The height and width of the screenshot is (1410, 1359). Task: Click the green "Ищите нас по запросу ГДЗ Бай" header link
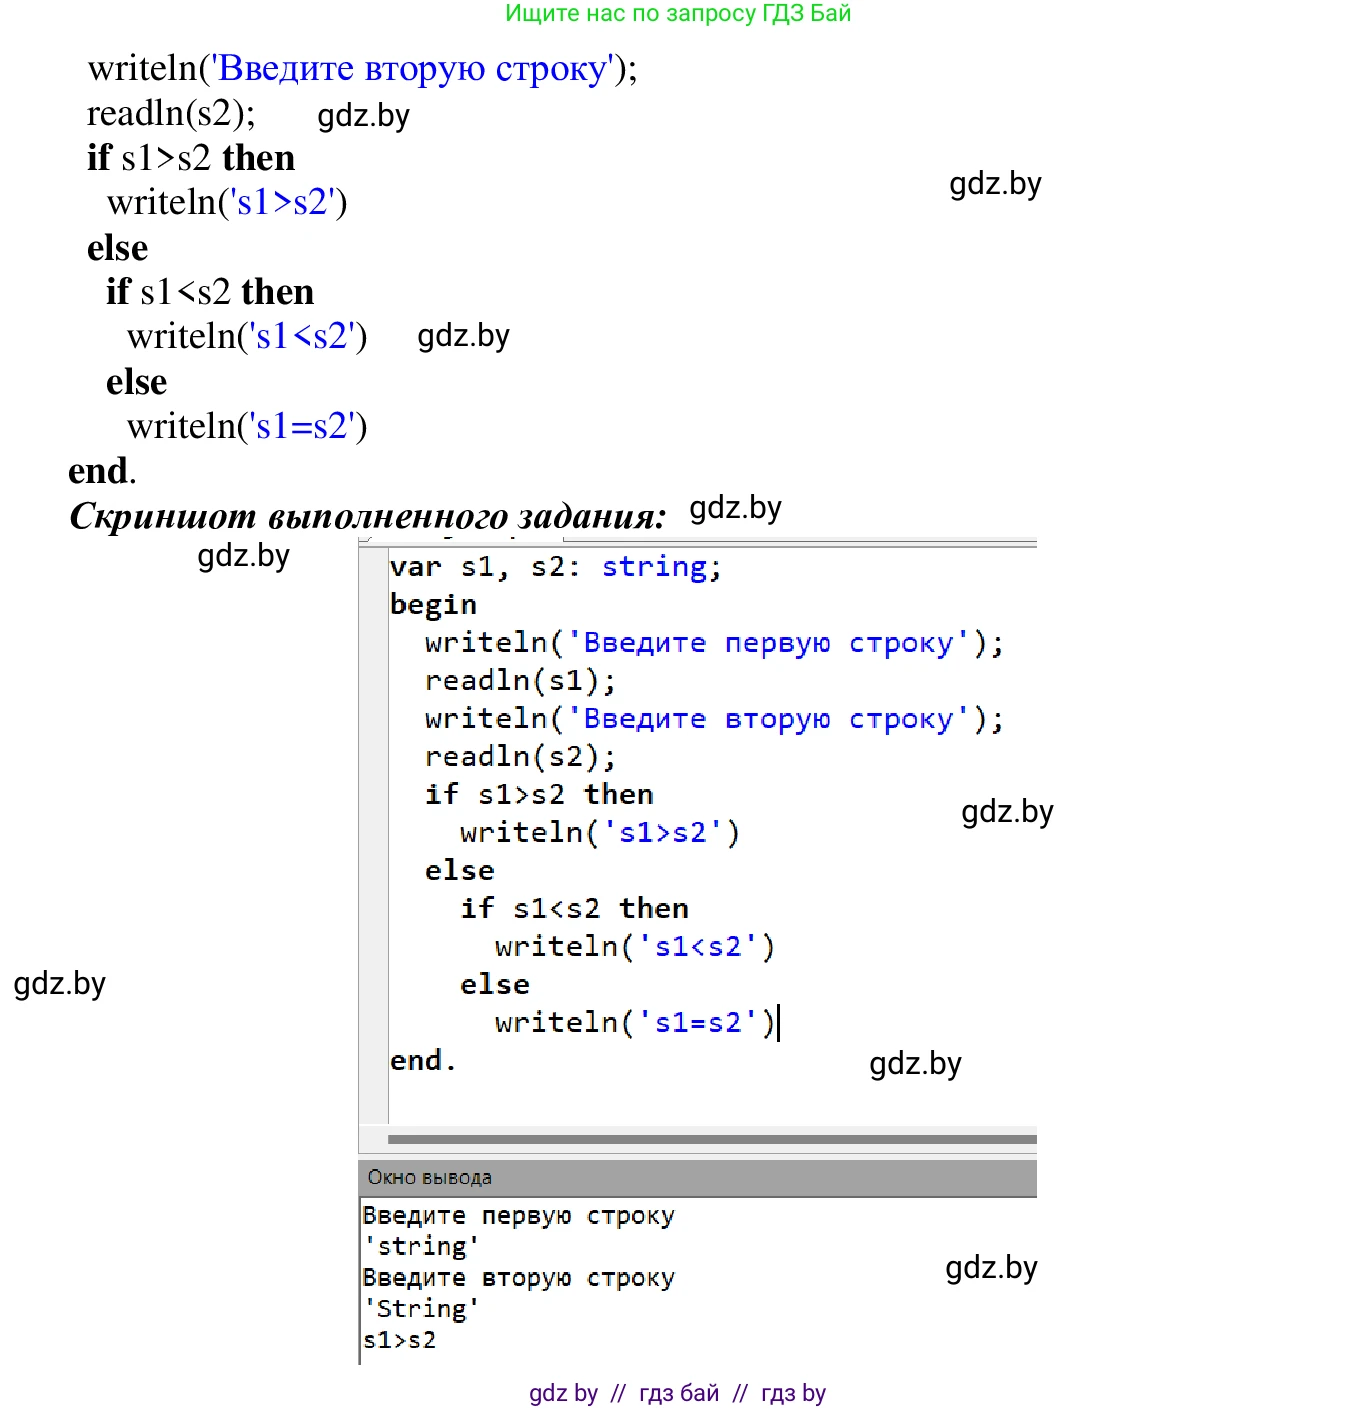pos(678,14)
